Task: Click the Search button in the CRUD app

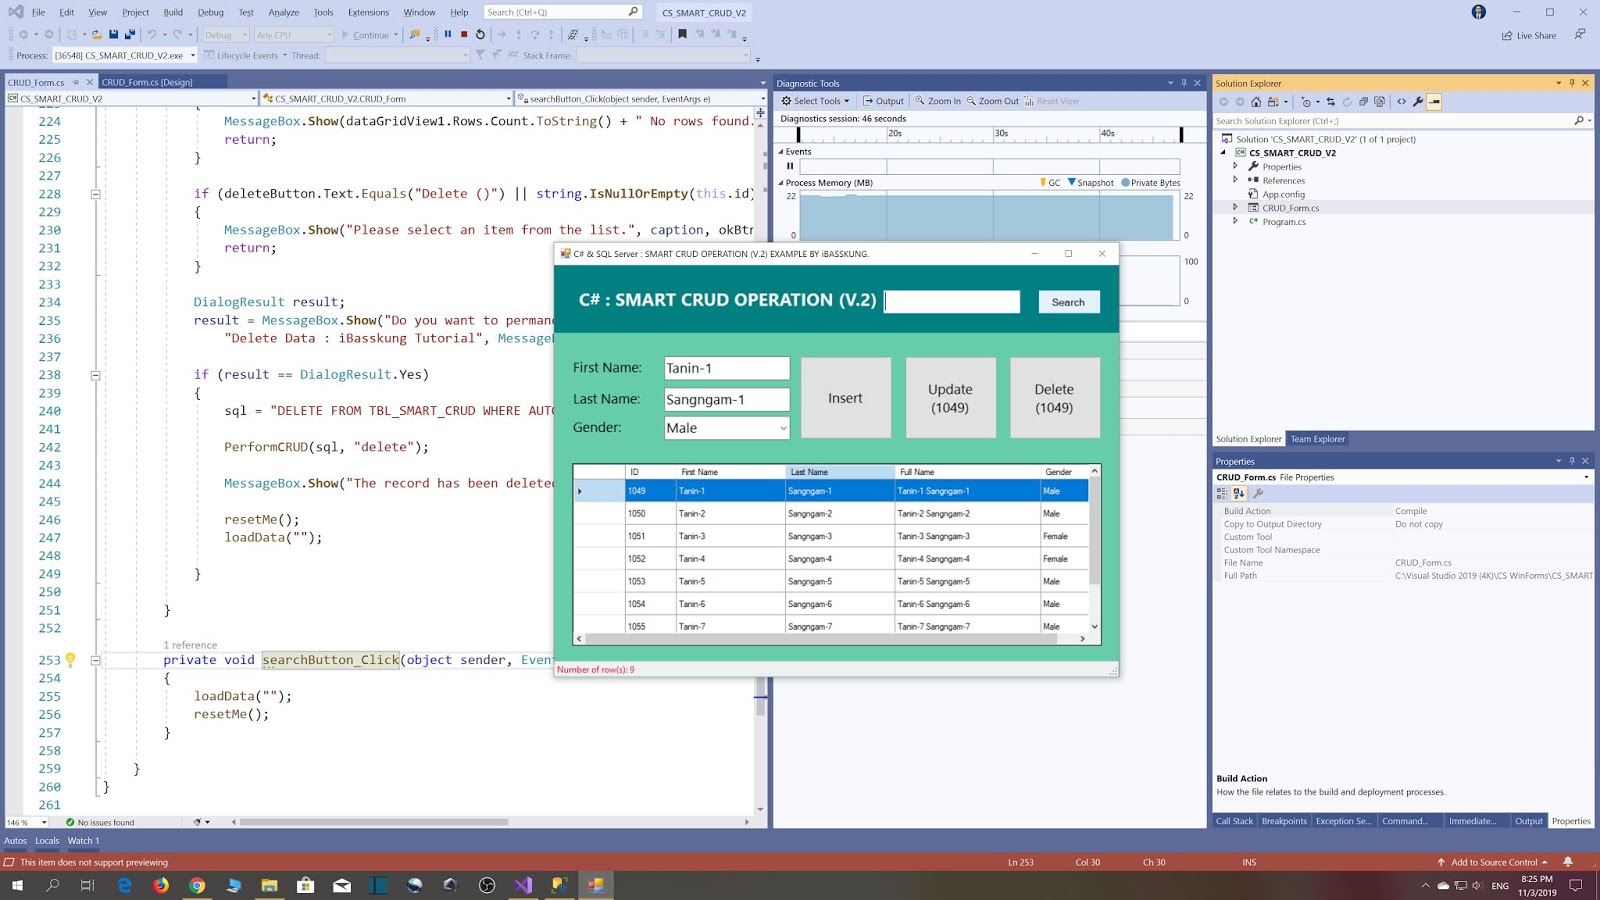Action: pos(1068,302)
